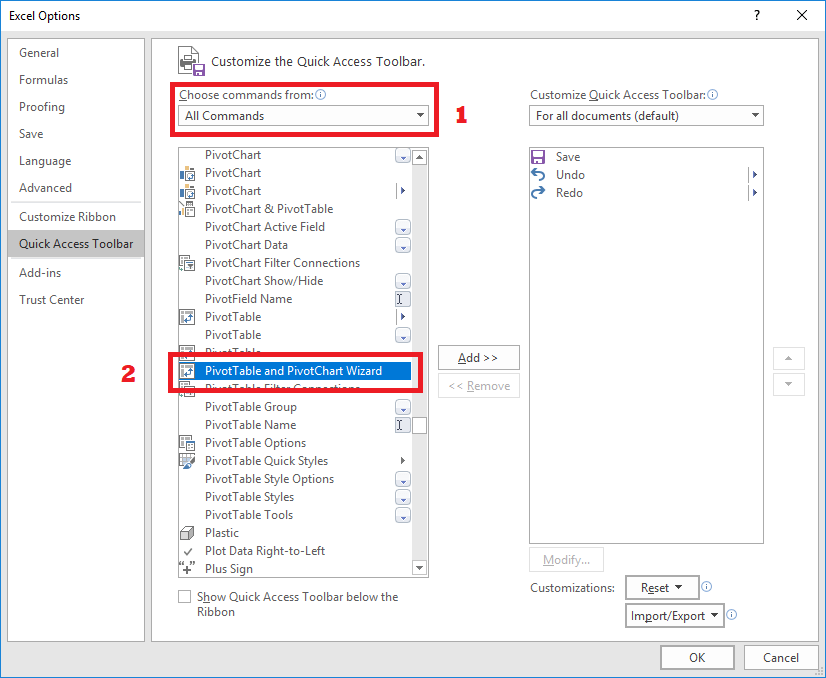Confirm with the OK button
This screenshot has width=826, height=678.
697,657
